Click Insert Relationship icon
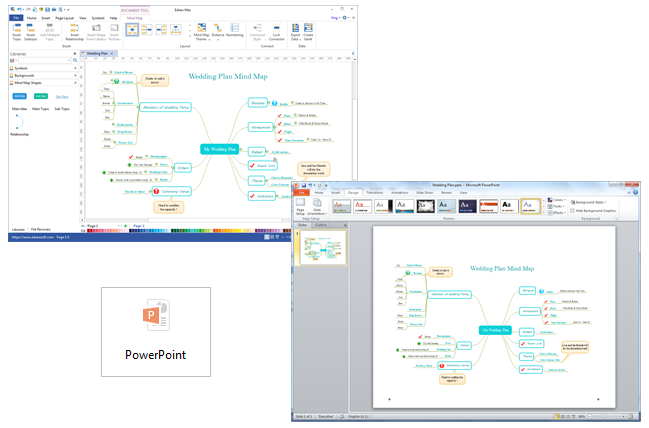Image resolution: width=649 pixels, height=428 pixels. point(74,30)
